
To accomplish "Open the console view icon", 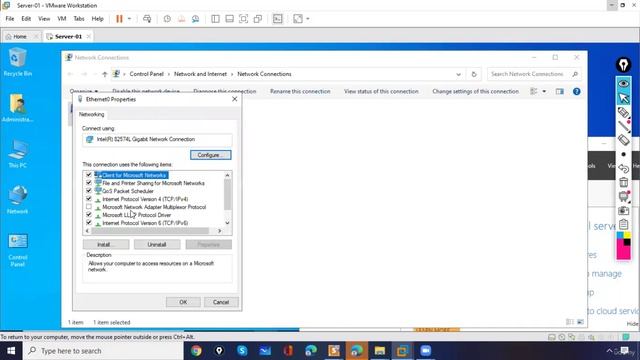I will (x=278, y=19).
